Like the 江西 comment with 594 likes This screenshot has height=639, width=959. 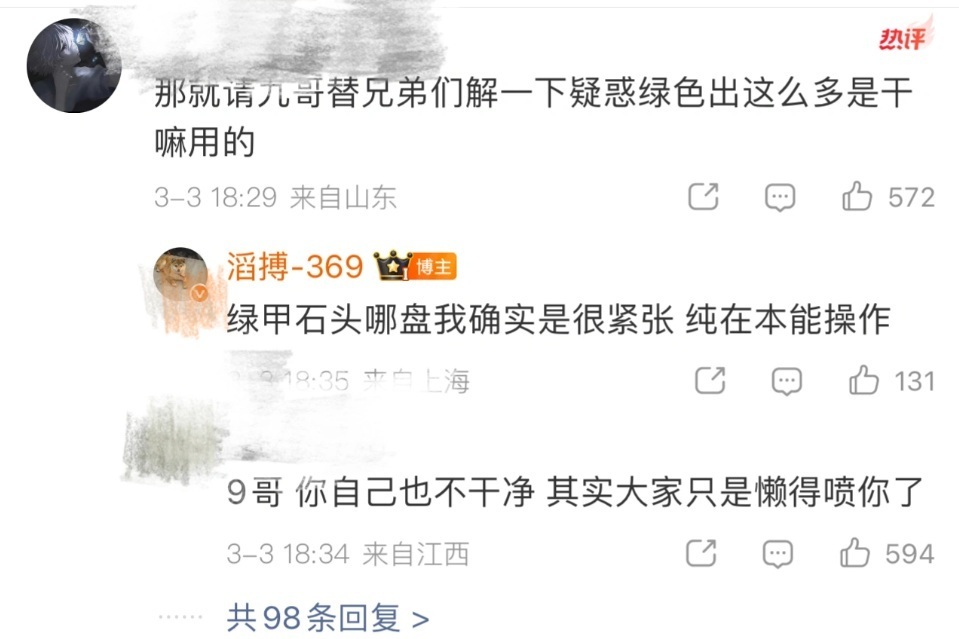coord(854,553)
